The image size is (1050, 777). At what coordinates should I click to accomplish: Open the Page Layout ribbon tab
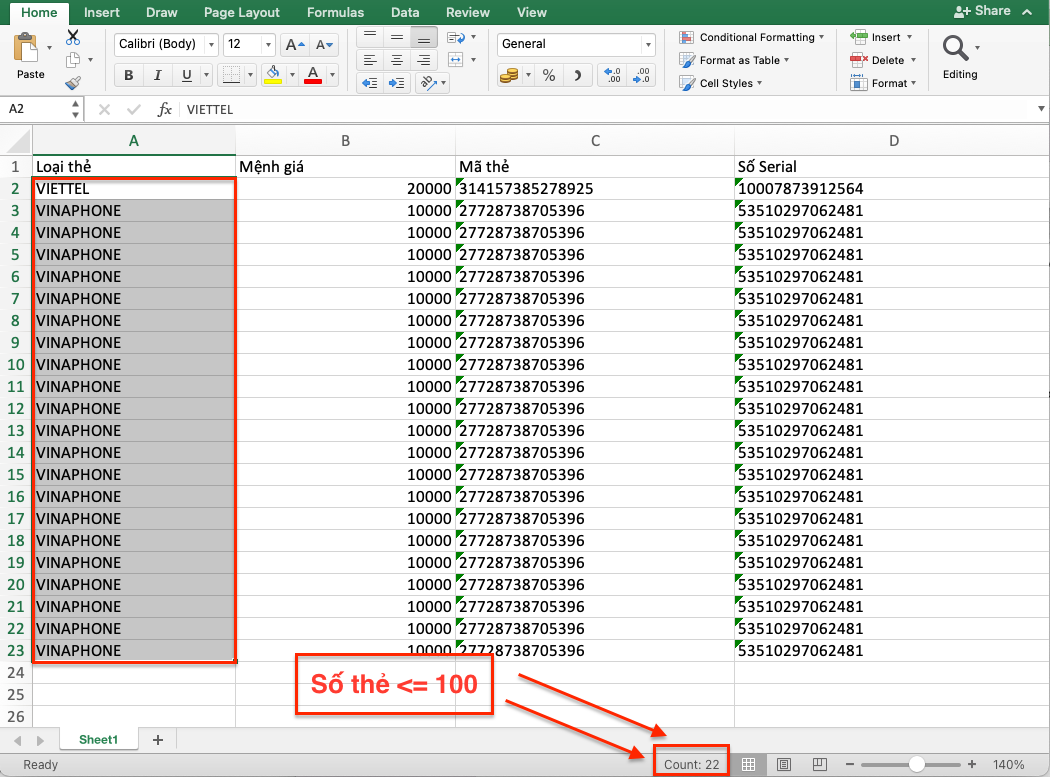click(x=242, y=13)
